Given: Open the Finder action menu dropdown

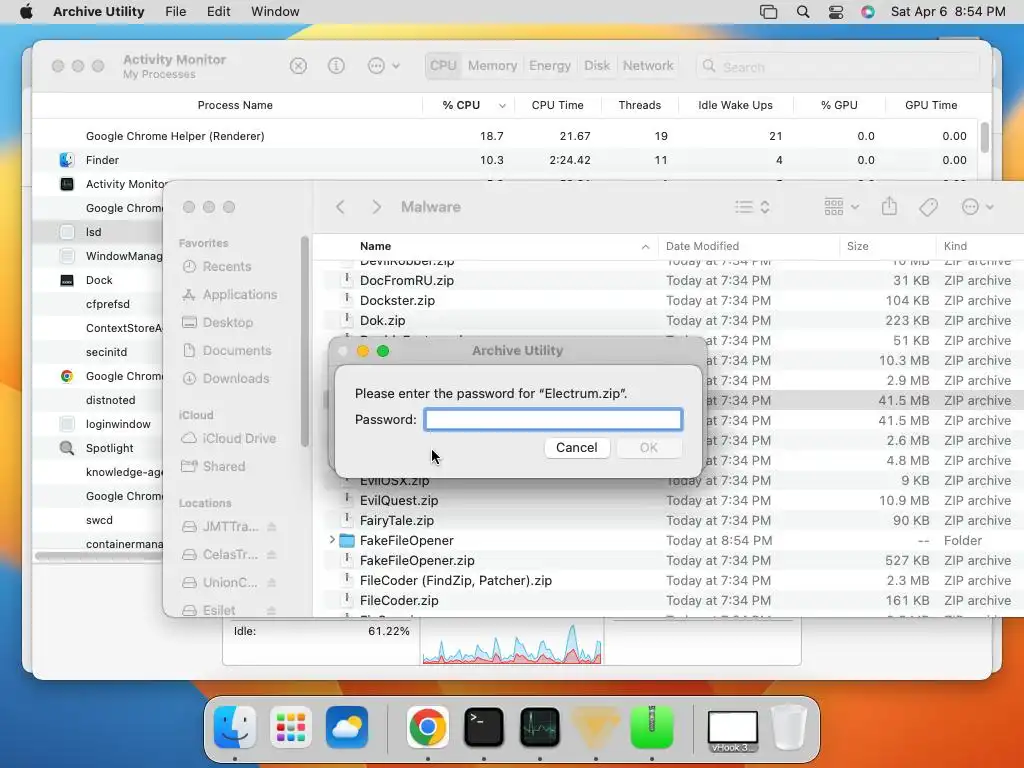Looking at the screenshot, I should pyautogui.click(x=977, y=207).
